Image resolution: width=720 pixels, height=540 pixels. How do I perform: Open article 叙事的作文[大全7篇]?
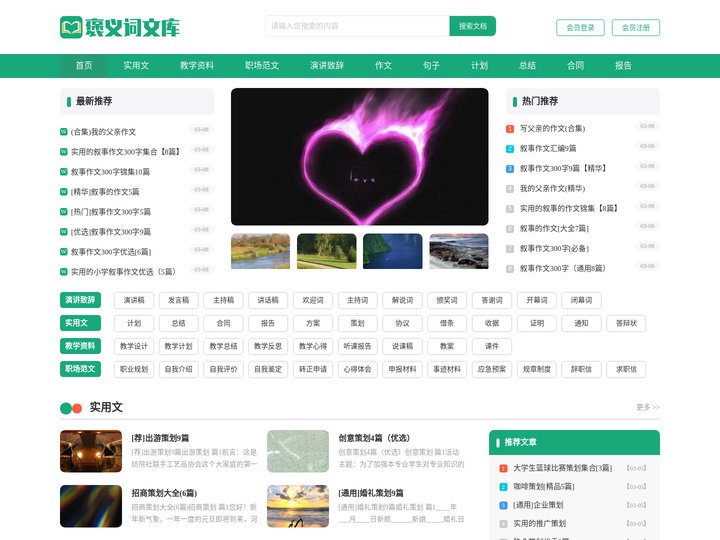[x=554, y=229]
